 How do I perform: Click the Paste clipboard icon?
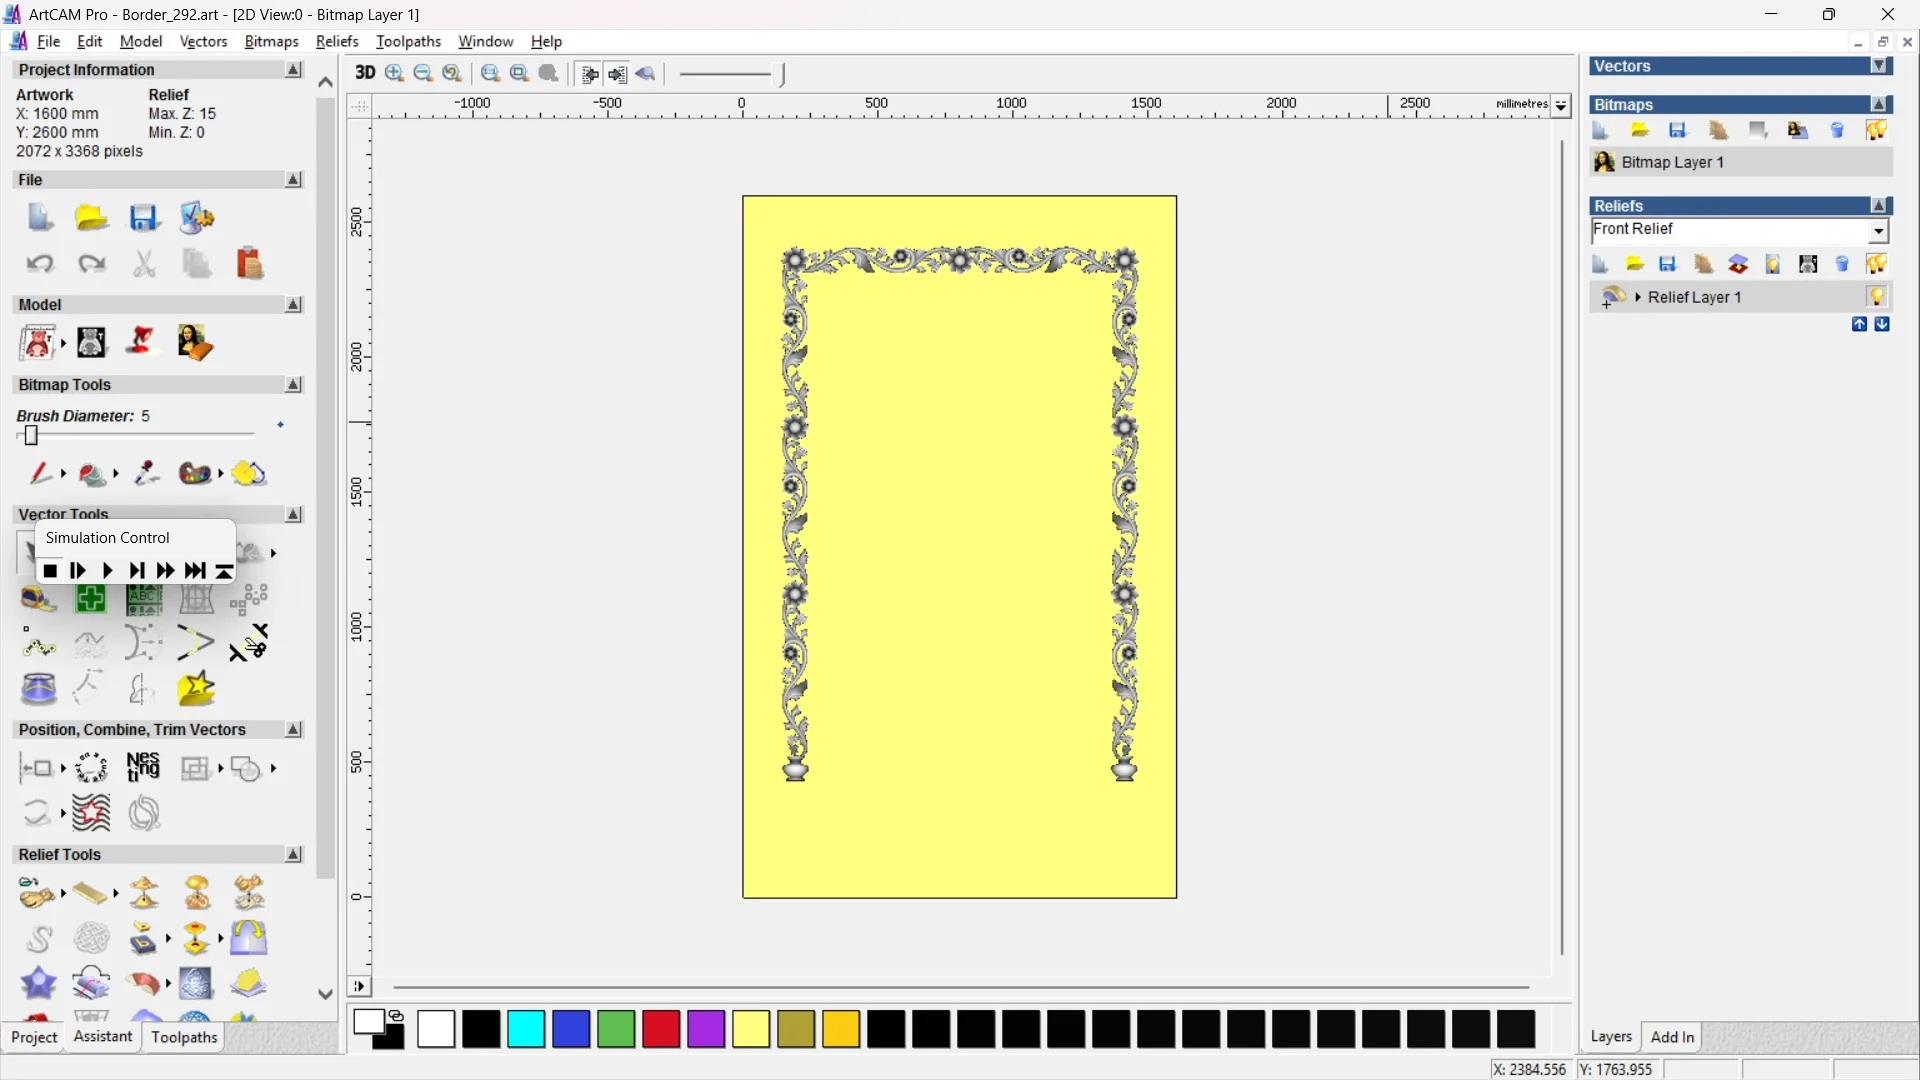(x=249, y=264)
